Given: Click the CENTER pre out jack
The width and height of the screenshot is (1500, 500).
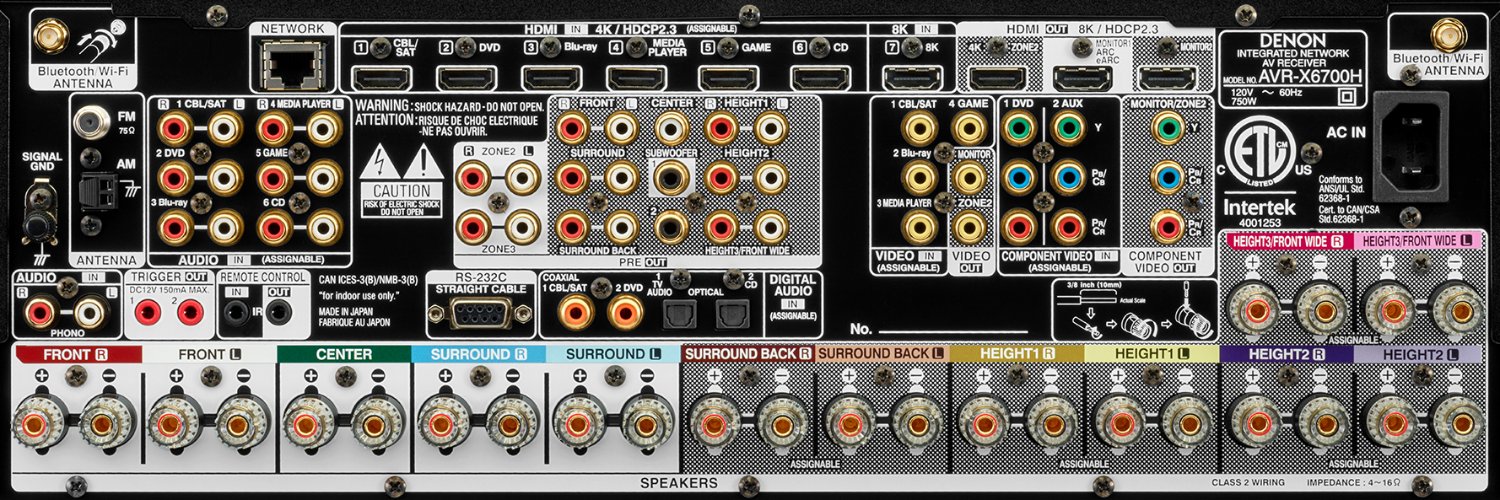Looking at the screenshot, I should [x=669, y=127].
